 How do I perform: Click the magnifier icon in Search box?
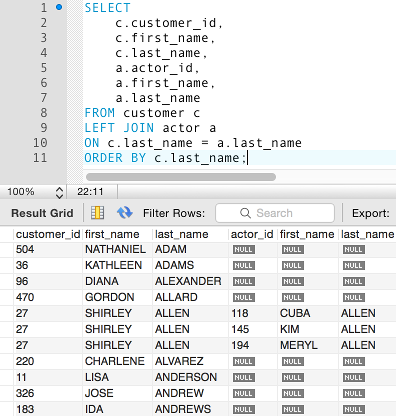point(245,213)
